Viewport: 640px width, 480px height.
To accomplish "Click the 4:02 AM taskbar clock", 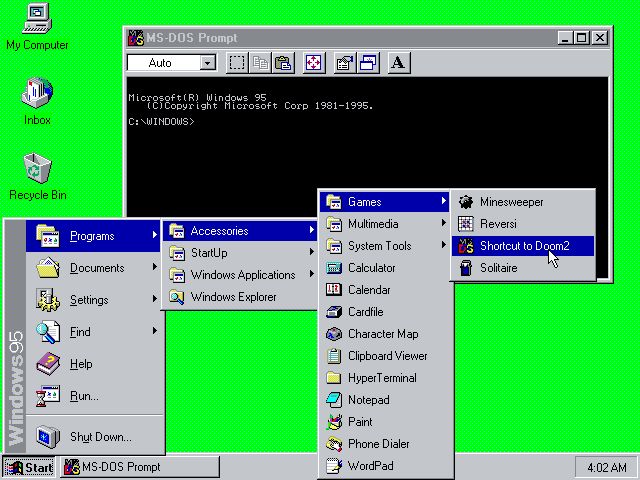I will (x=605, y=467).
